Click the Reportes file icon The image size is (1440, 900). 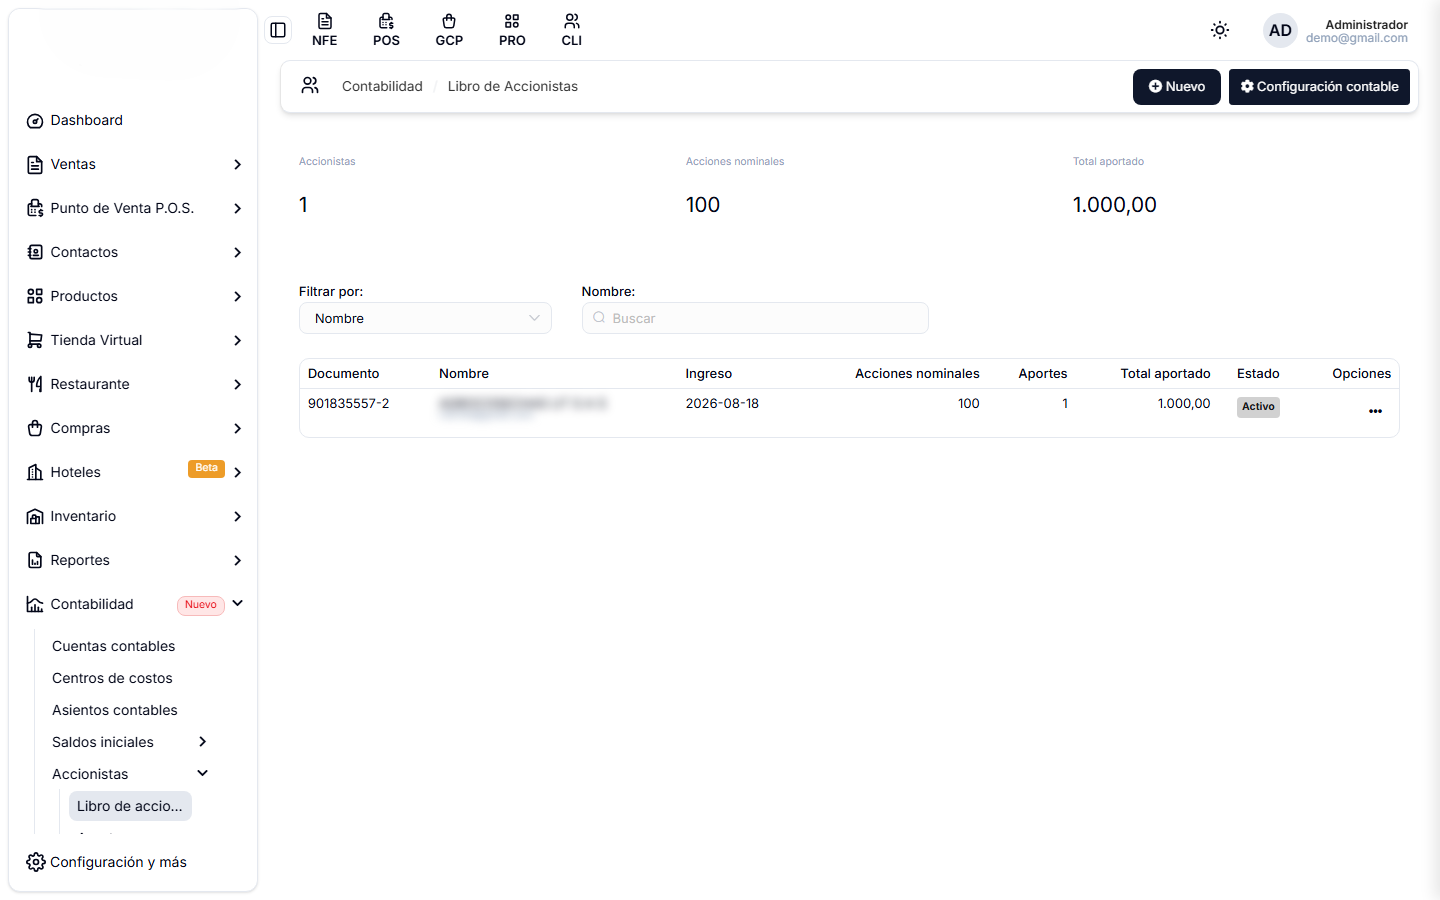[35, 560]
